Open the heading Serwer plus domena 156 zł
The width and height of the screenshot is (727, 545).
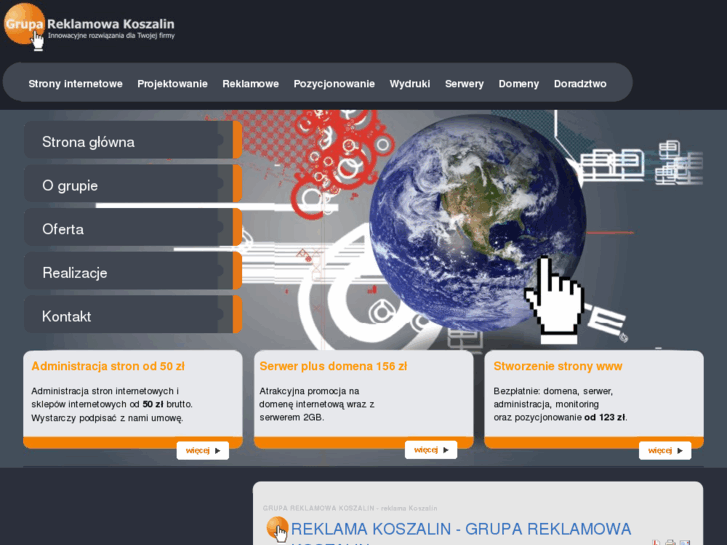(x=333, y=366)
